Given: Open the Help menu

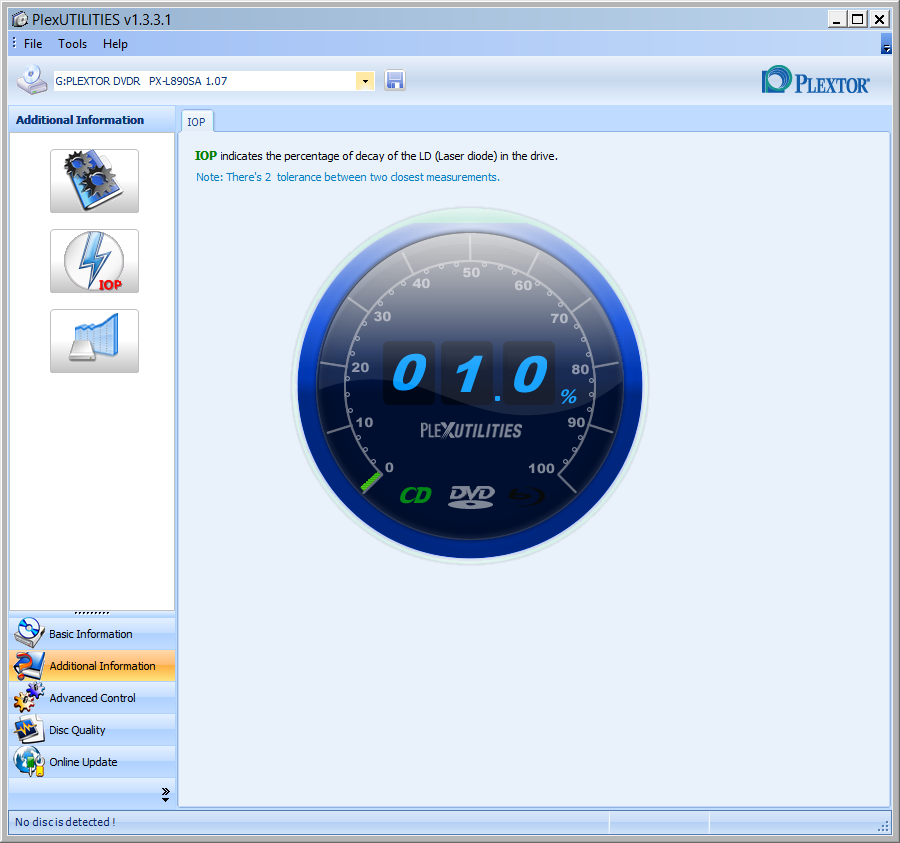Looking at the screenshot, I should point(115,44).
